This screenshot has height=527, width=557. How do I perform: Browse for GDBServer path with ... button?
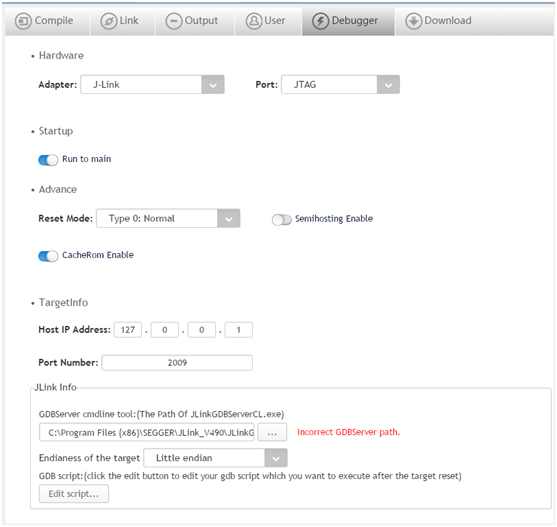pos(272,432)
